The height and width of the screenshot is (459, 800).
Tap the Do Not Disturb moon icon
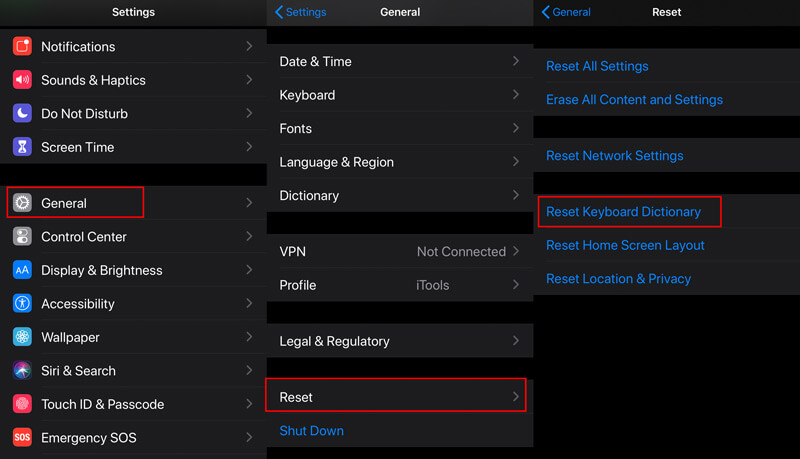22,113
